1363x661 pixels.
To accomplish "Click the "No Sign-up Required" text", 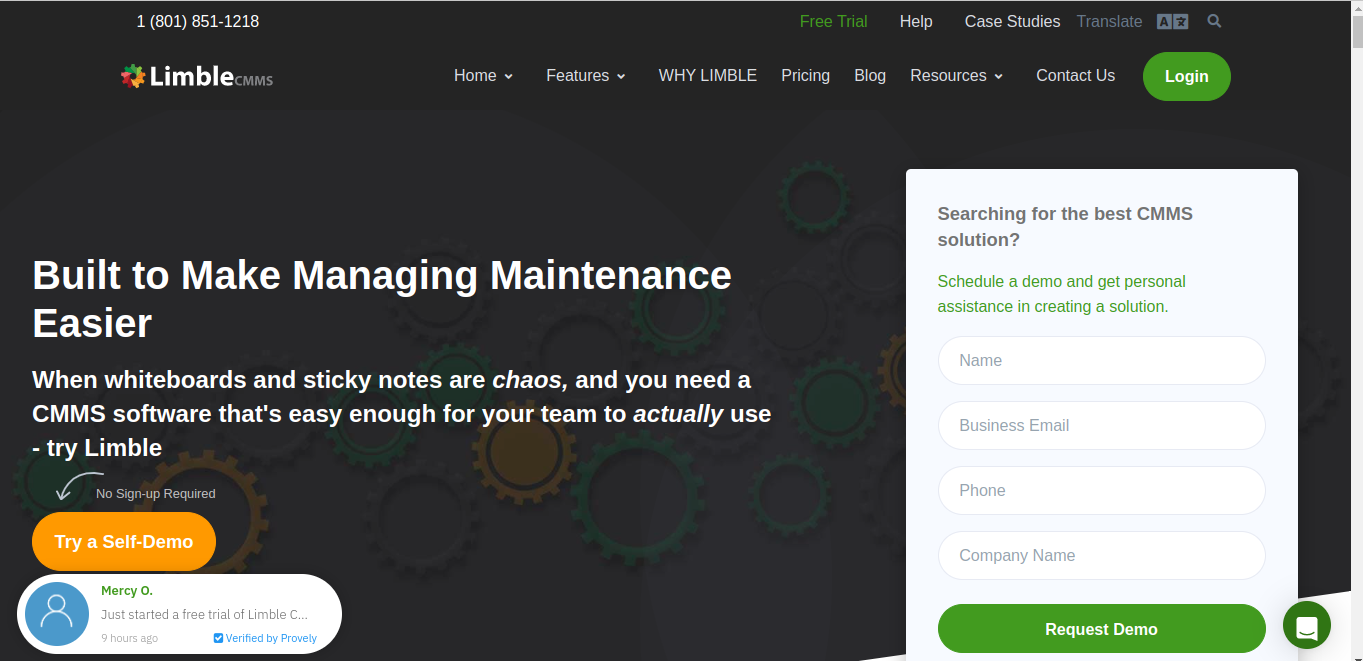I will pyautogui.click(x=156, y=493).
